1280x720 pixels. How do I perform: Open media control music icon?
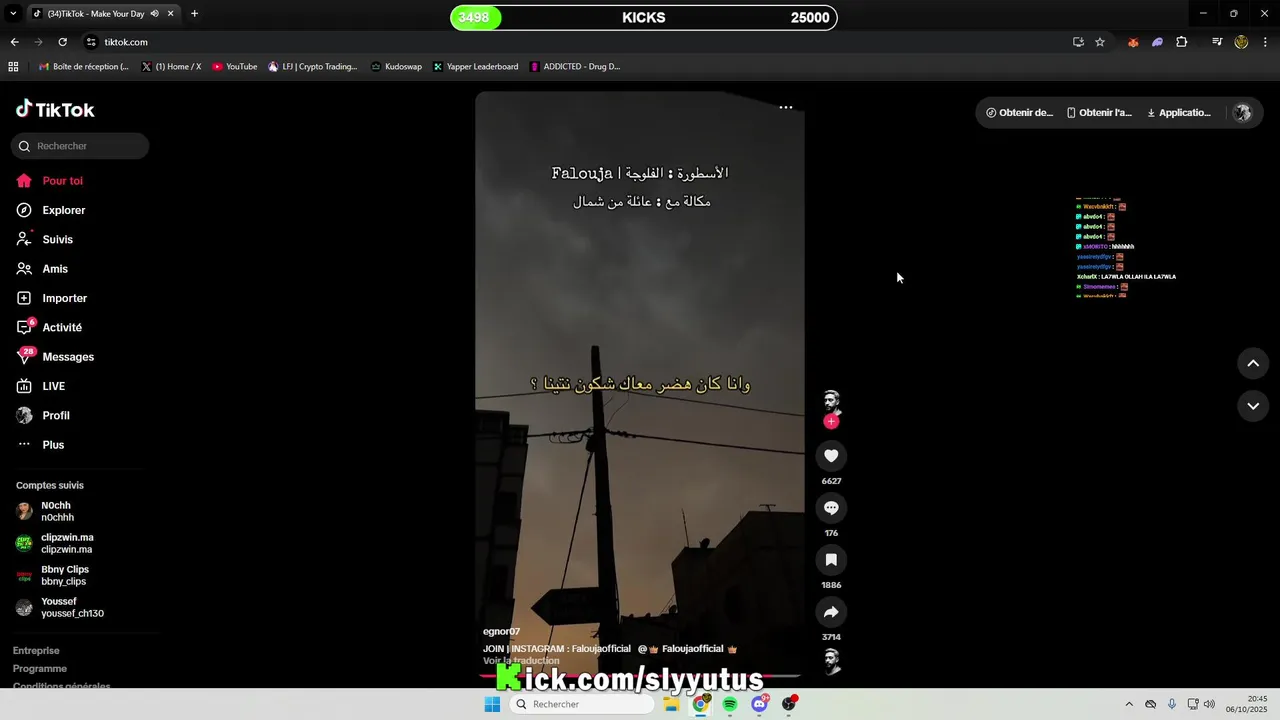click(x=1217, y=42)
